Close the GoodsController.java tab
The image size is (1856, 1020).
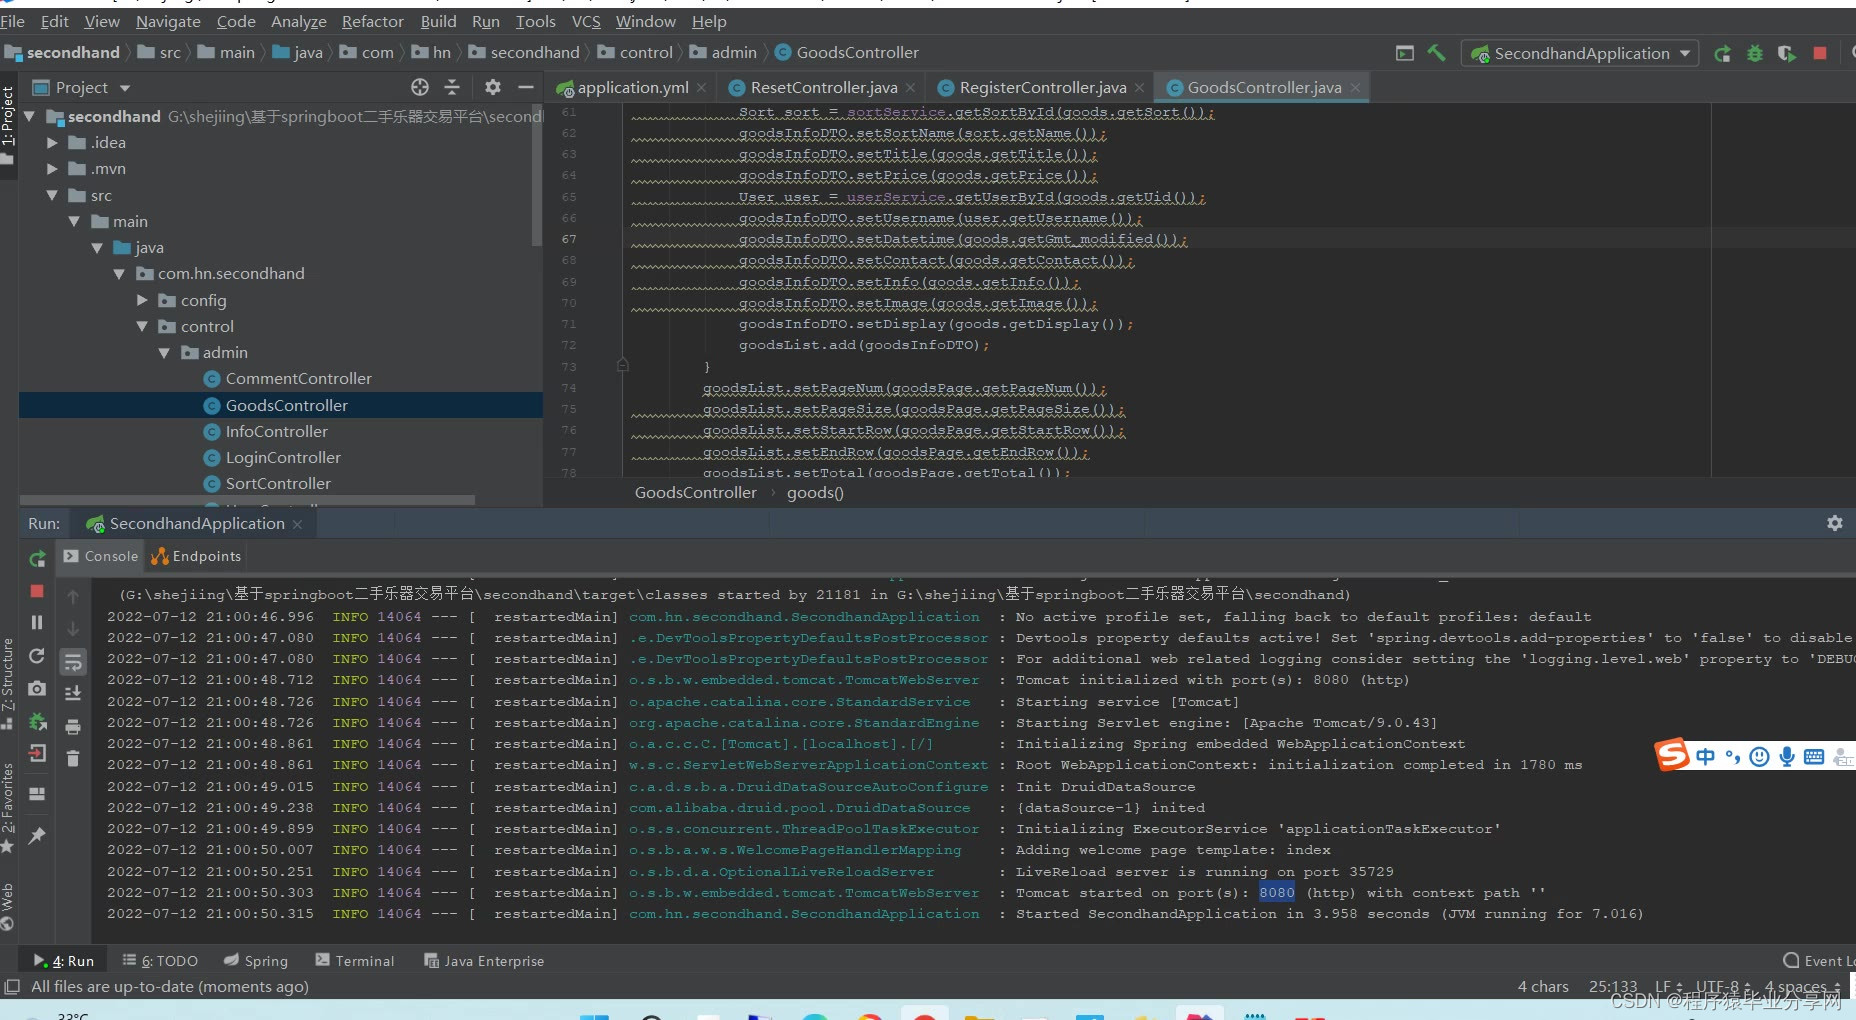point(1355,88)
